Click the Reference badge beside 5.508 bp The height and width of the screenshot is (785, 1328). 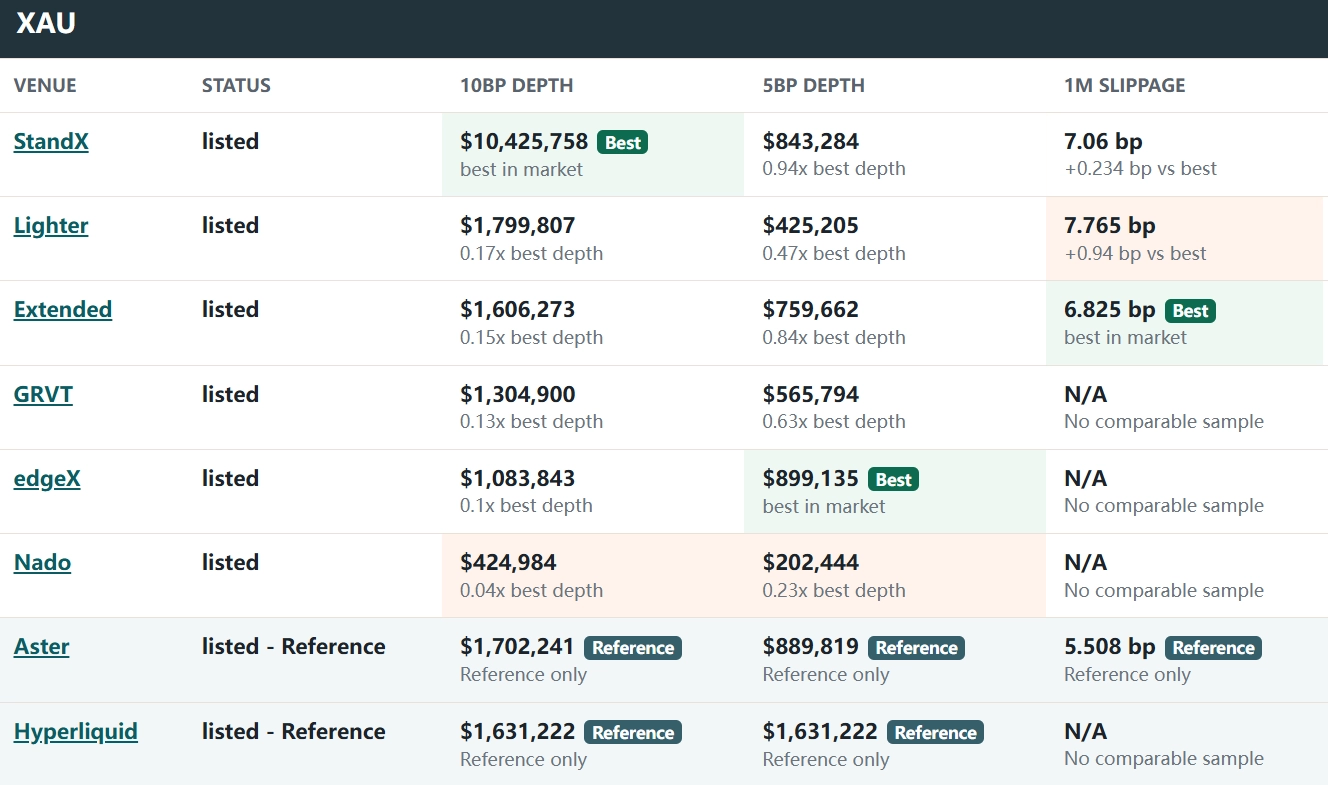tap(1214, 648)
